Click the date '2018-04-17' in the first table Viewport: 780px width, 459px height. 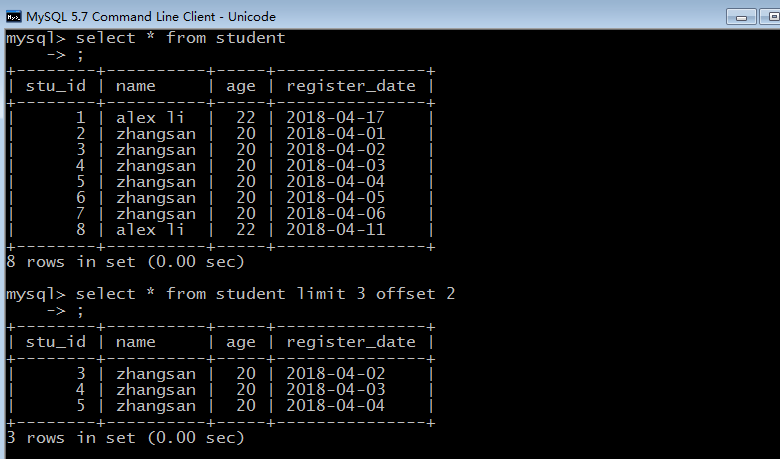point(335,117)
